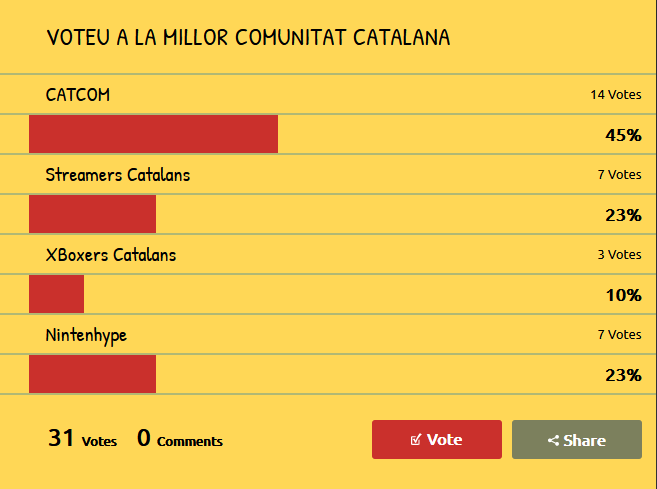Click the red Vote button

coord(437,439)
